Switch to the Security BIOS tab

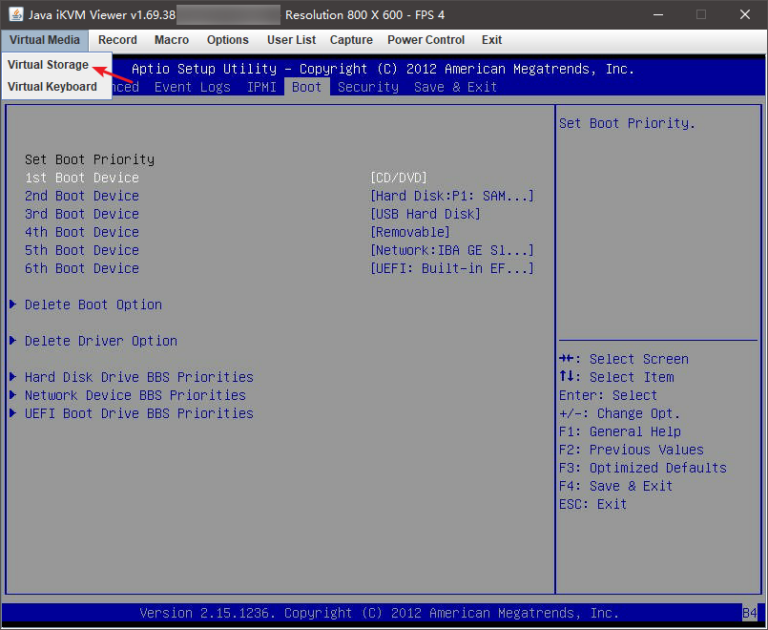368,87
